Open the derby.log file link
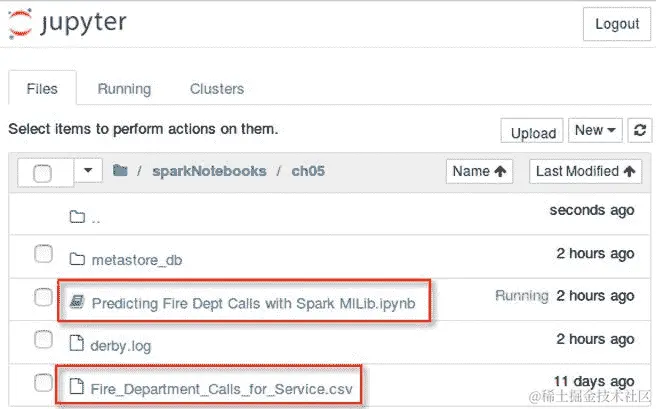The width and height of the screenshot is (656, 409). (121, 346)
